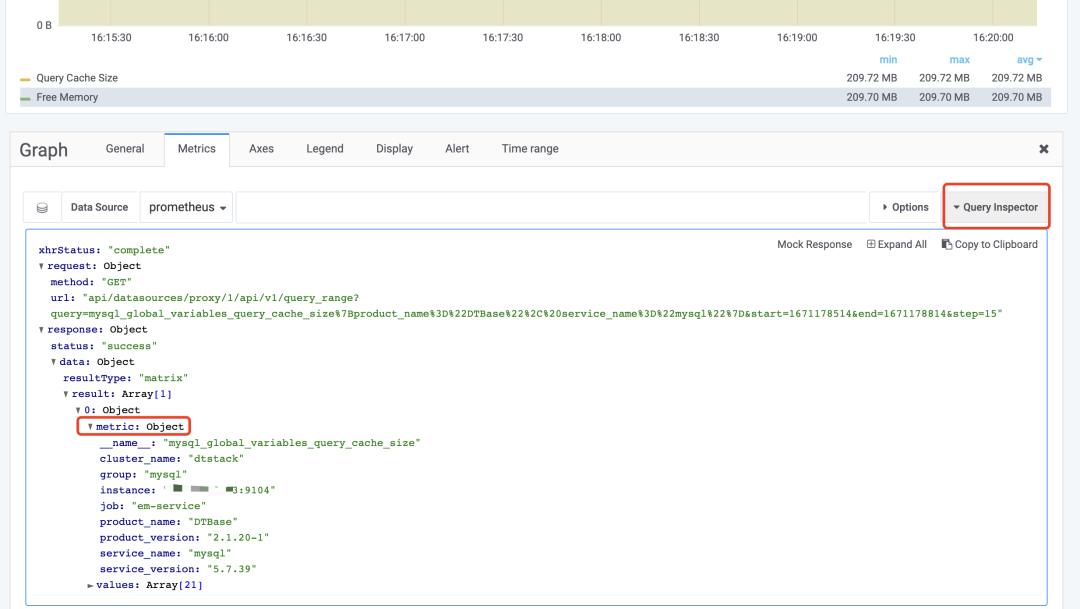
Task: Click the job "em-service" value
Action: click(x=169, y=506)
